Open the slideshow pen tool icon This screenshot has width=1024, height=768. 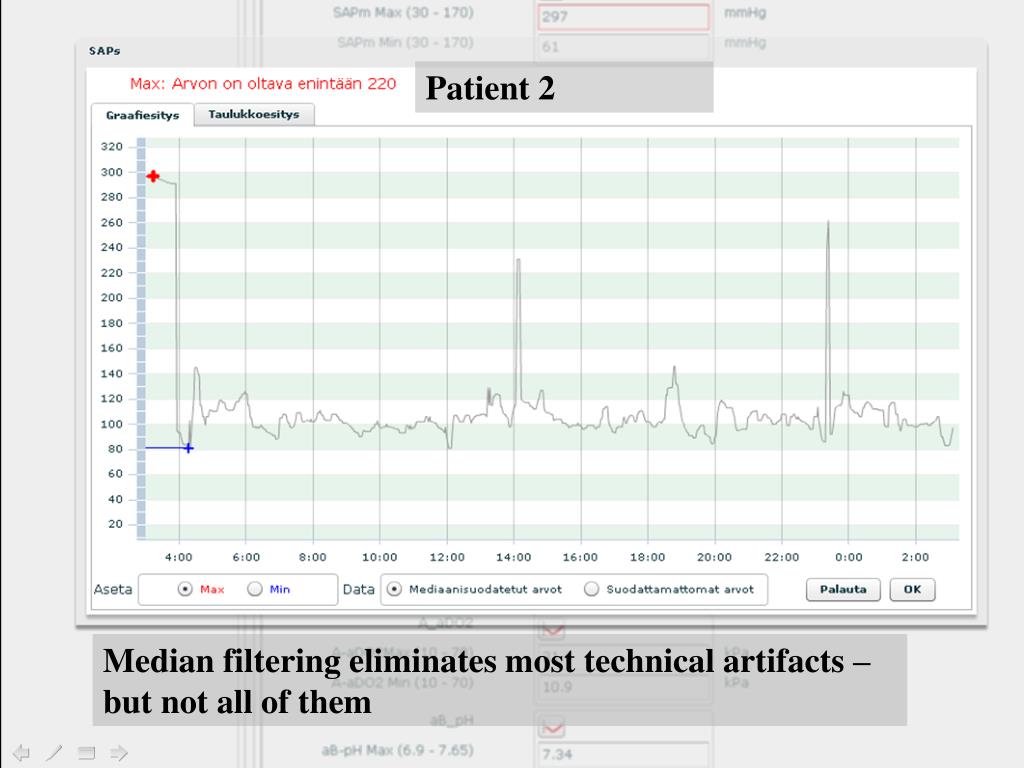pyautogui.click(x=54, y=752)
